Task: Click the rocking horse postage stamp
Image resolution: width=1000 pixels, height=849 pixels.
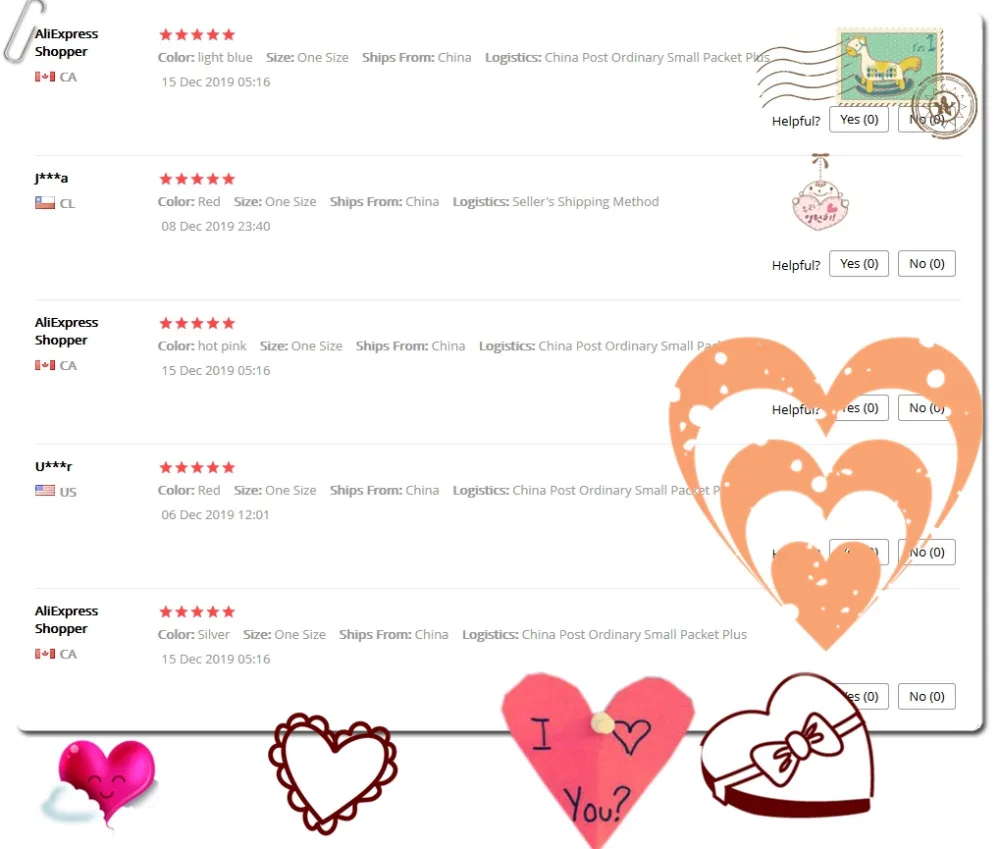Action: click(x=890, y=66)
